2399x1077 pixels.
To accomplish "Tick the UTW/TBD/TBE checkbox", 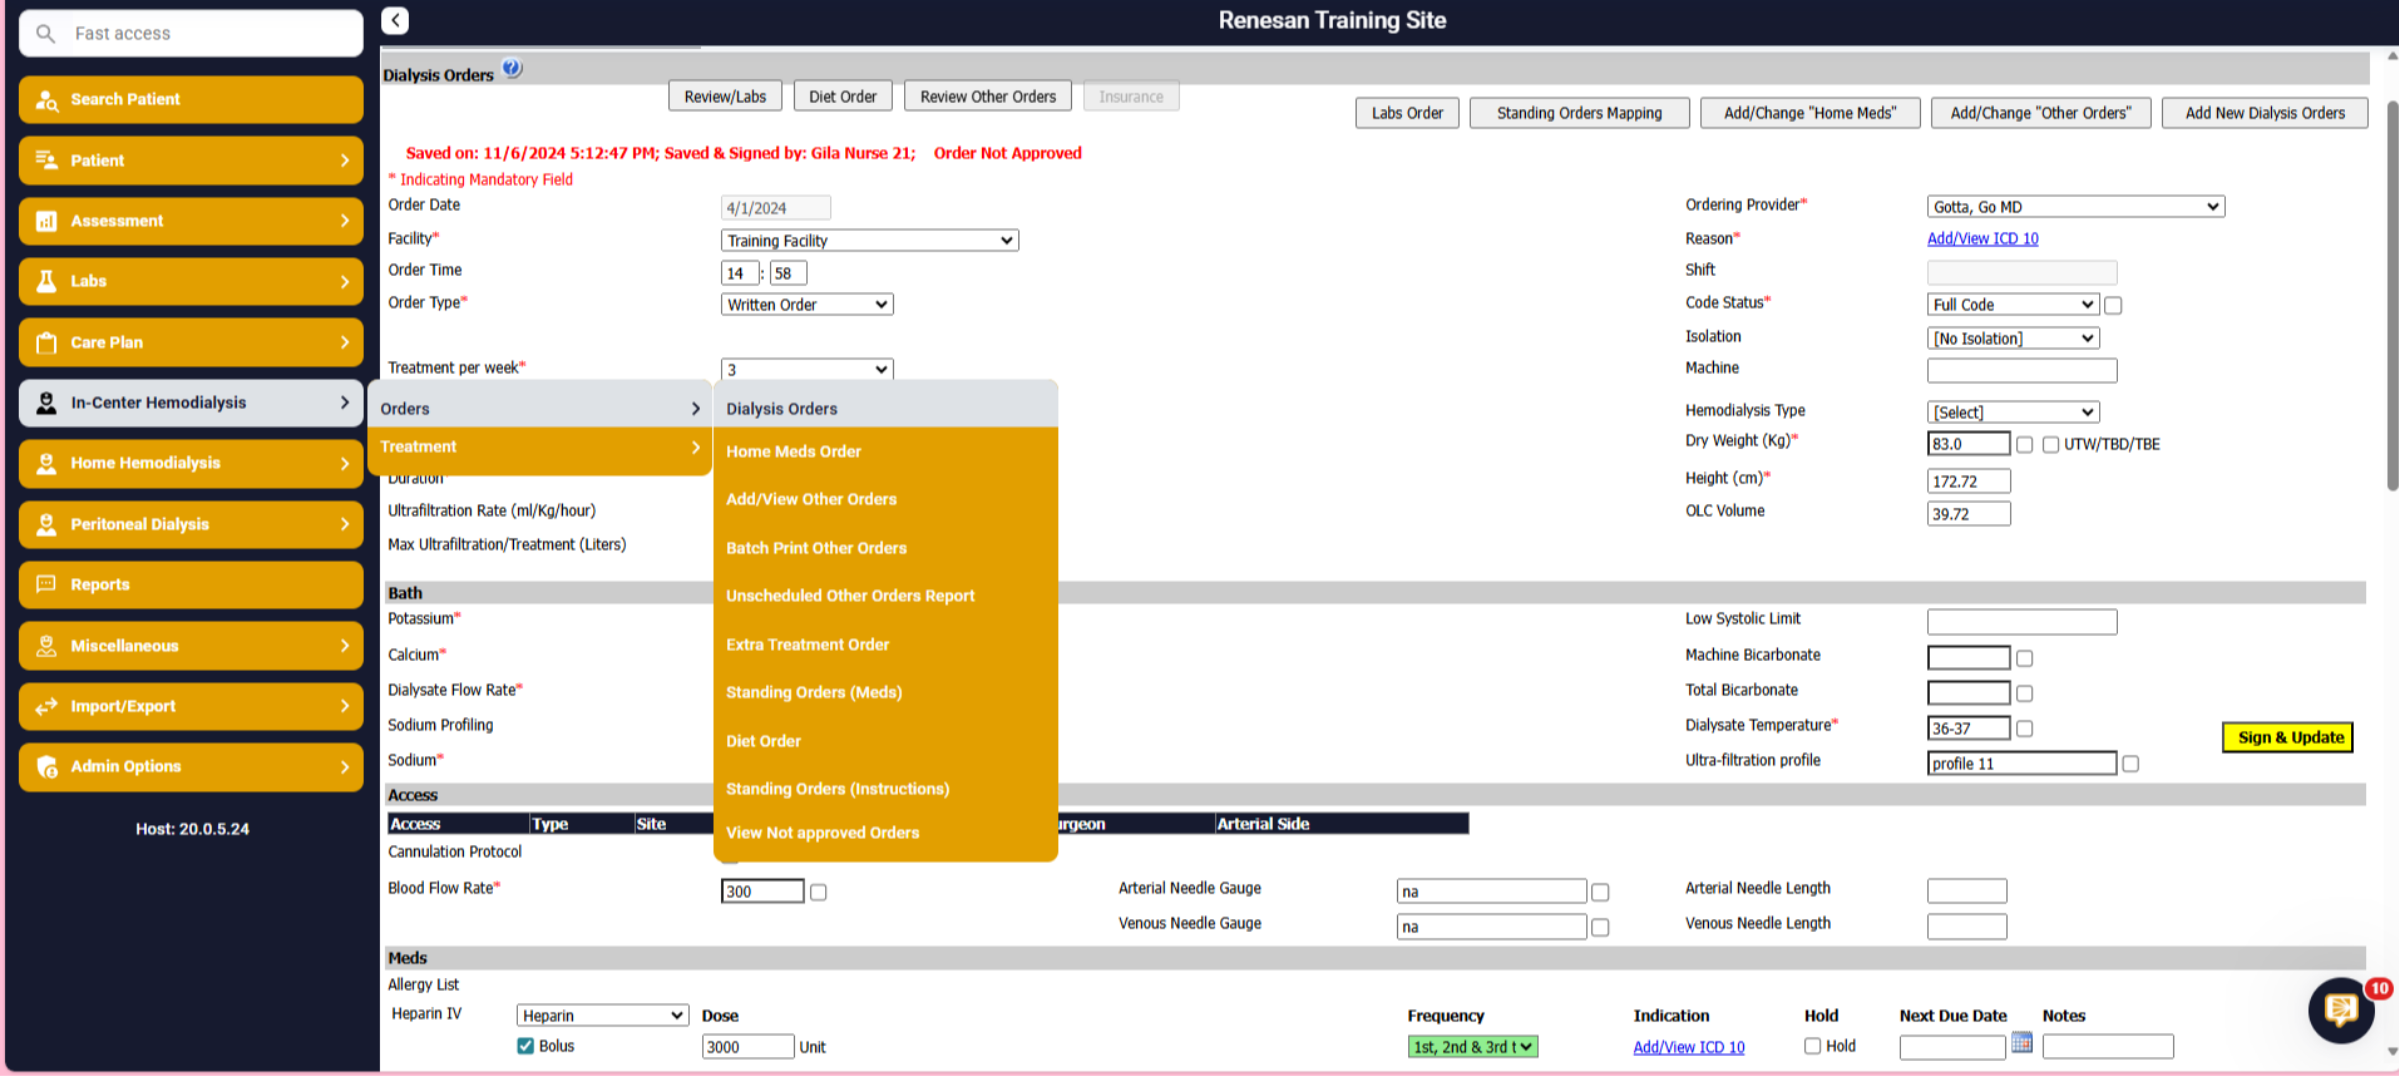I will coord(2051,445).
